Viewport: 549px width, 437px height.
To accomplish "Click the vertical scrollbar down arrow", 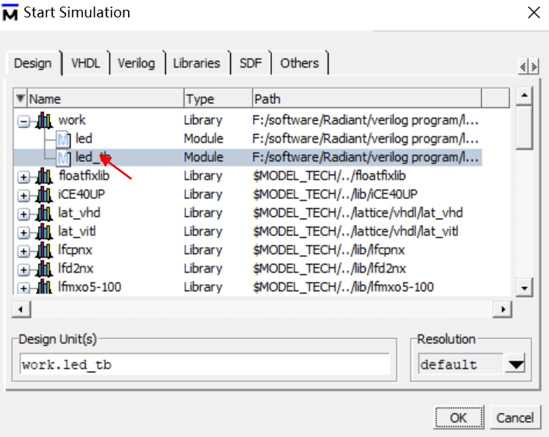I will [x=524, y=288].
